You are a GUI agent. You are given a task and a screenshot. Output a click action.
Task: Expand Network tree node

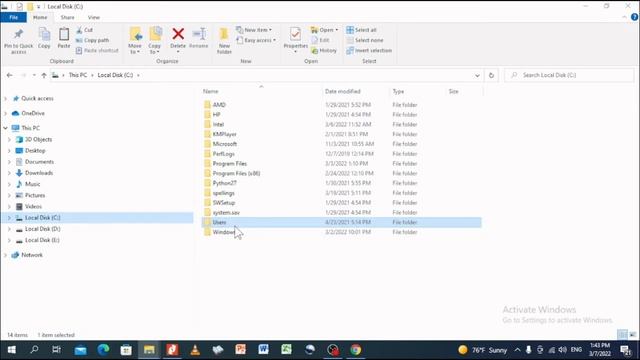(x=5, y=255)
